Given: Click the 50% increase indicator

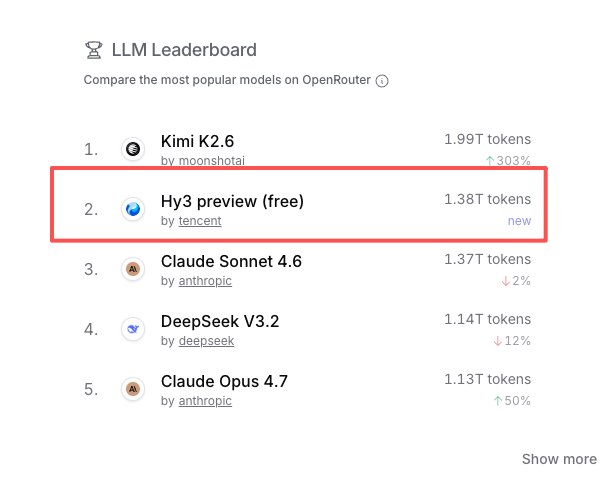Looking at the screenshot, I should coord(512,400).
